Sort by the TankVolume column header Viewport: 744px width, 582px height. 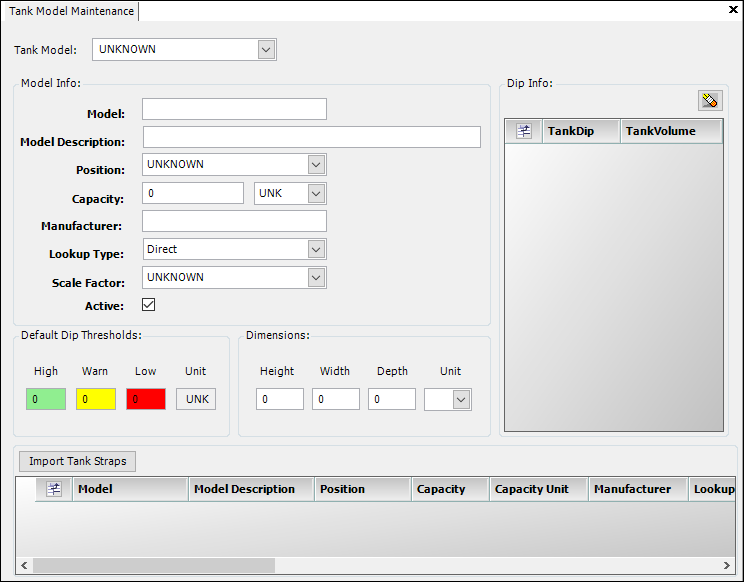pos(670,131)
